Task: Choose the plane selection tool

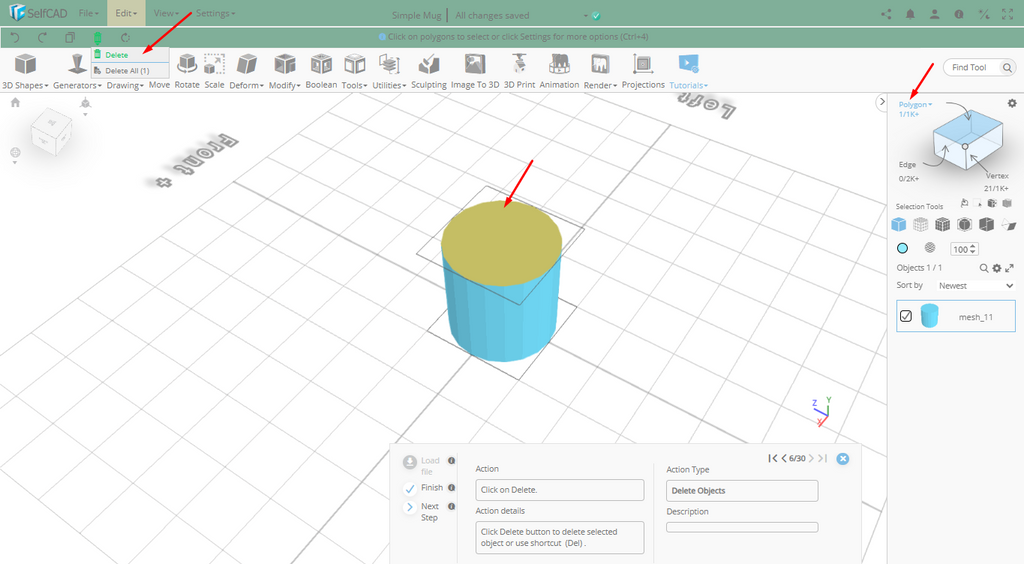Action: pos(1008,225)
